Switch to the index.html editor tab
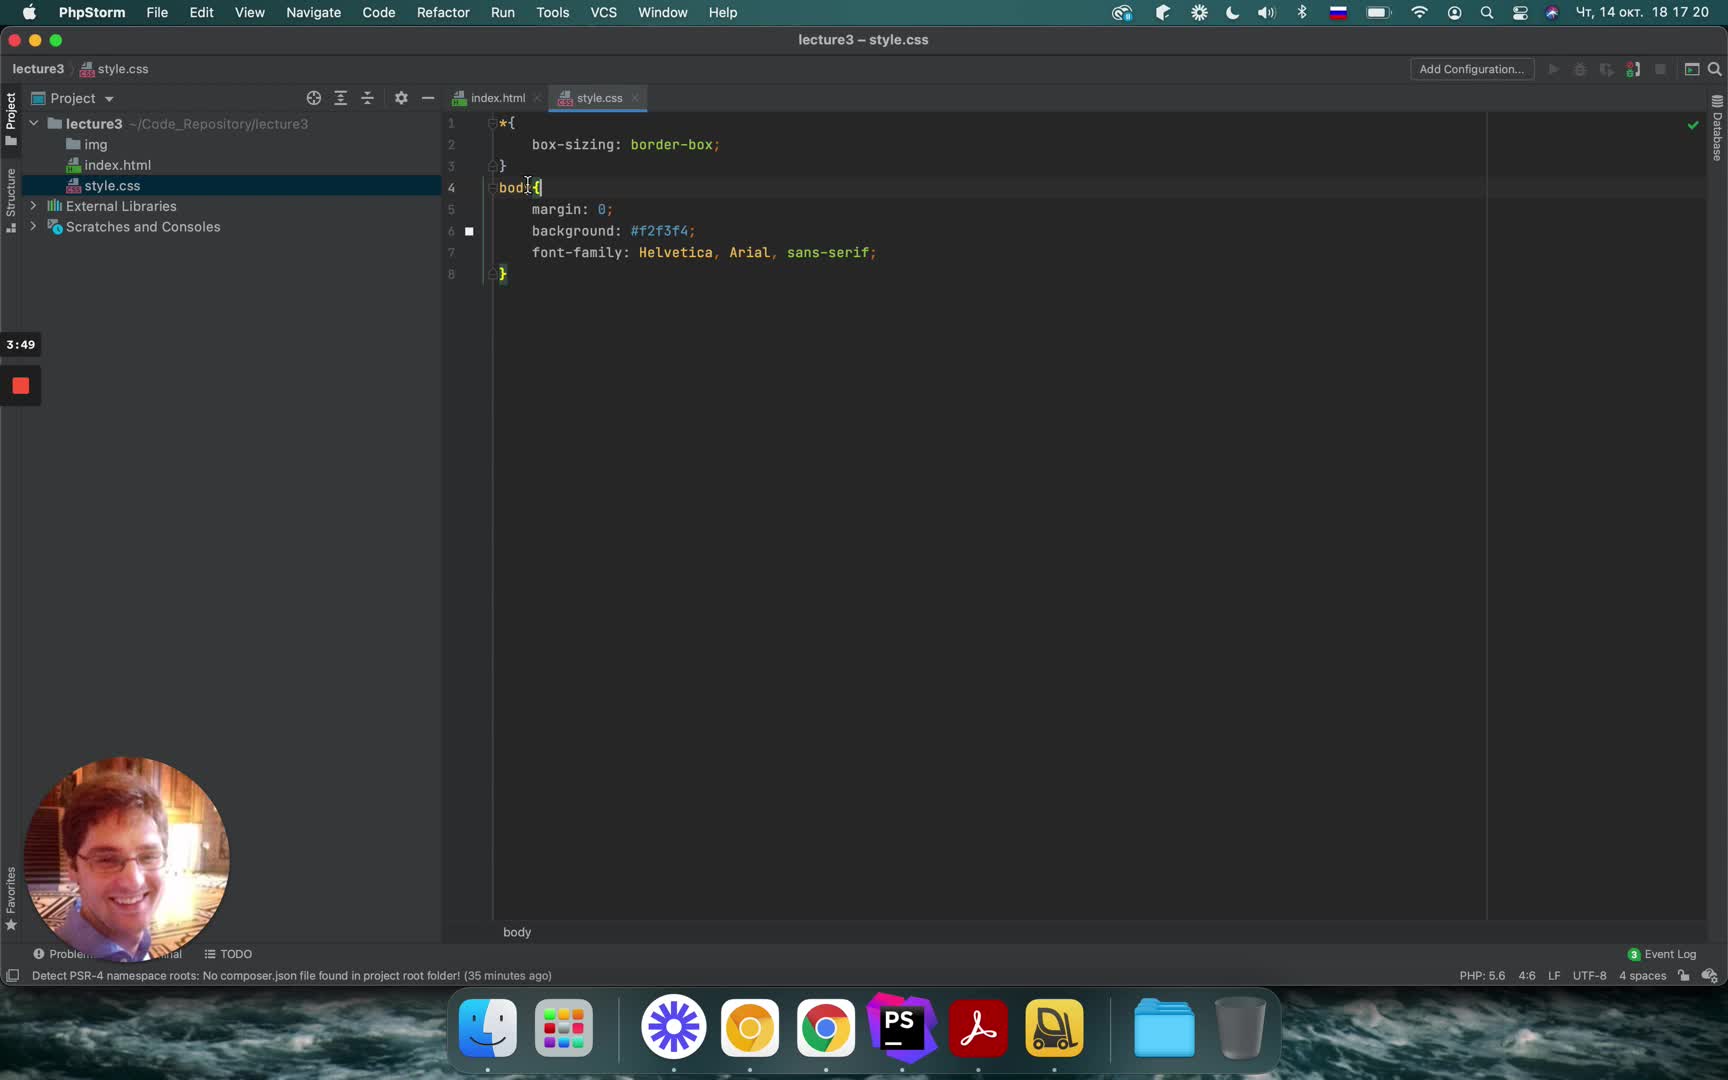 pos(497,98)
